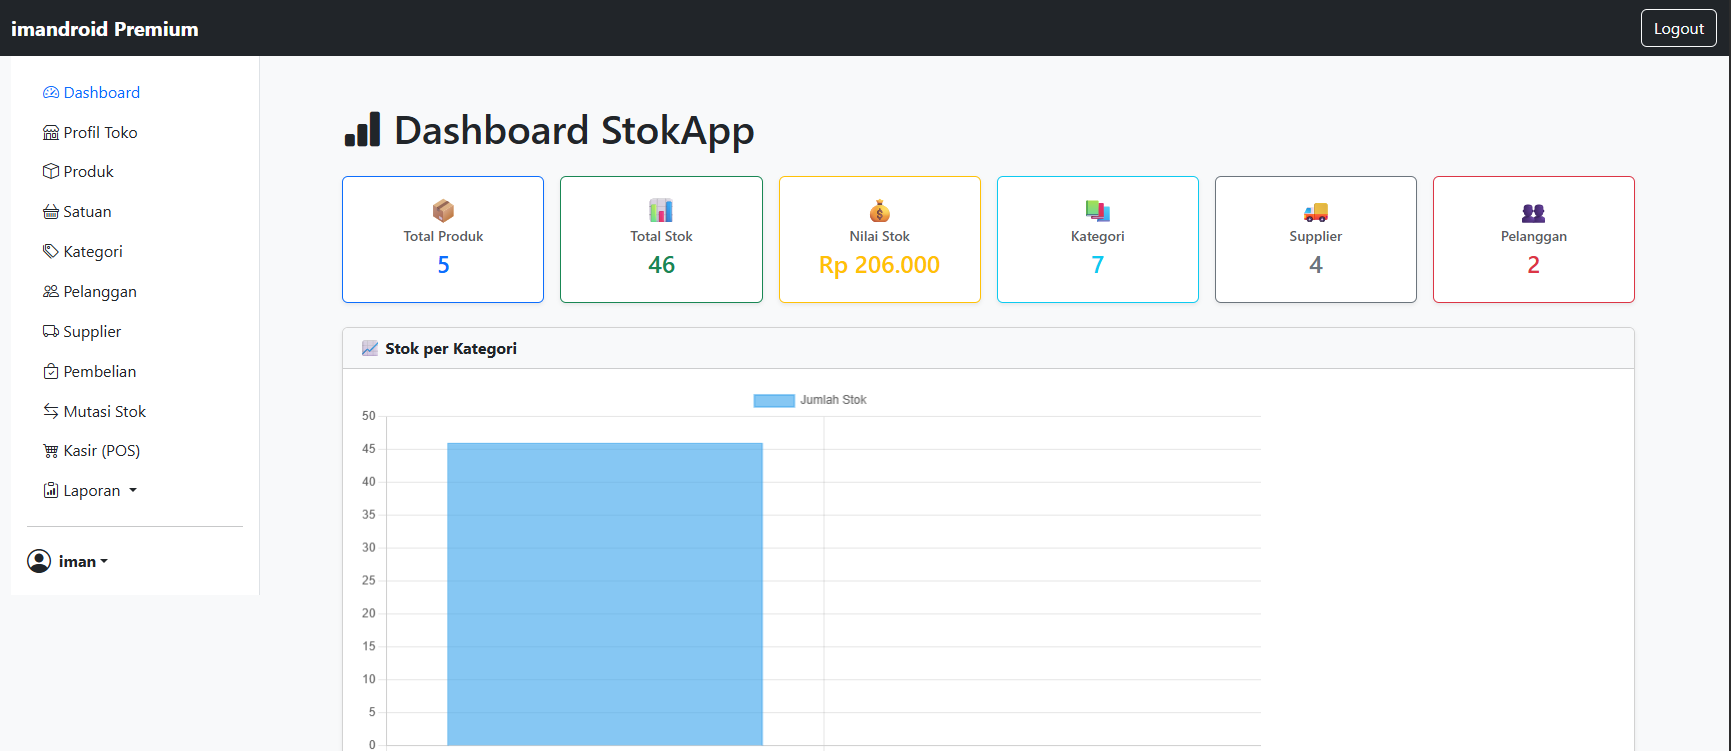Click the delivery truck emoji on Supplier card
This screenshot has height=751, width=1731.
[x=1316, y=211]
